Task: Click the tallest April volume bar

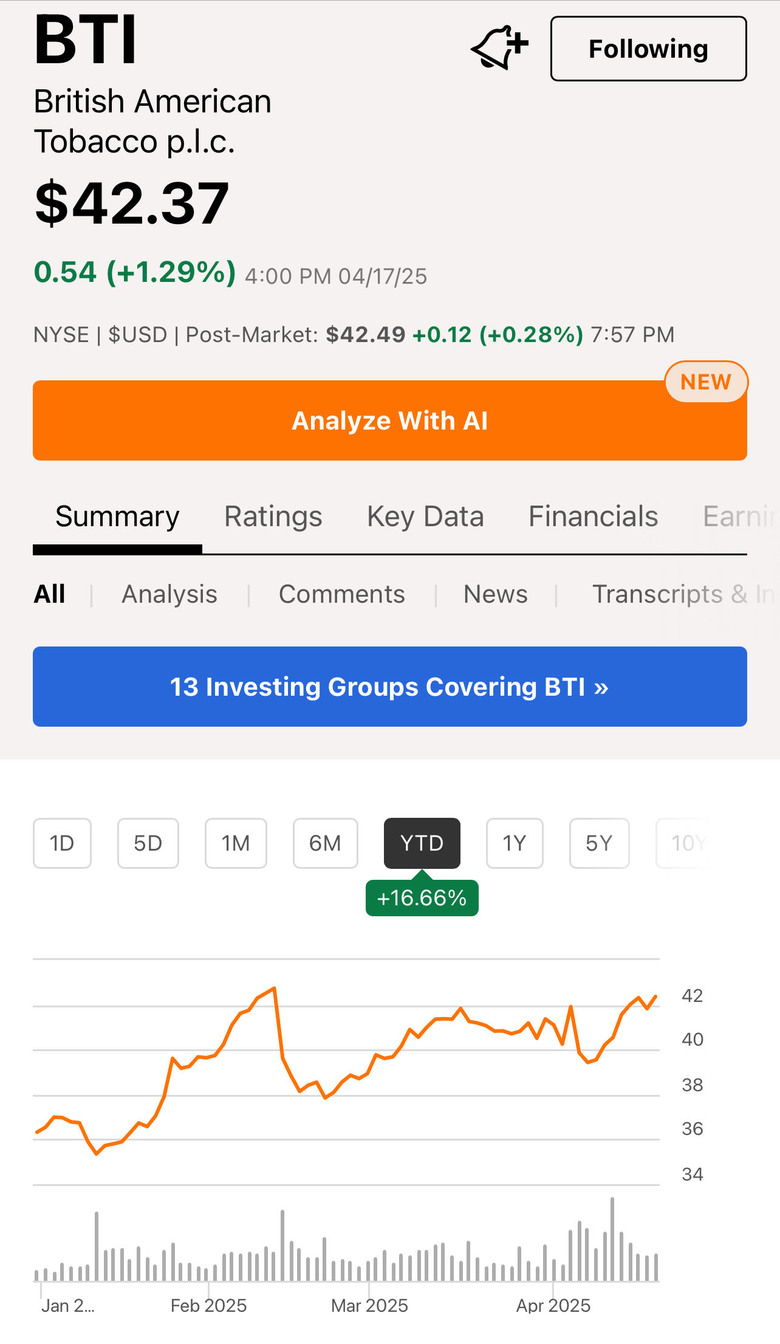Action: point(612,1239)
